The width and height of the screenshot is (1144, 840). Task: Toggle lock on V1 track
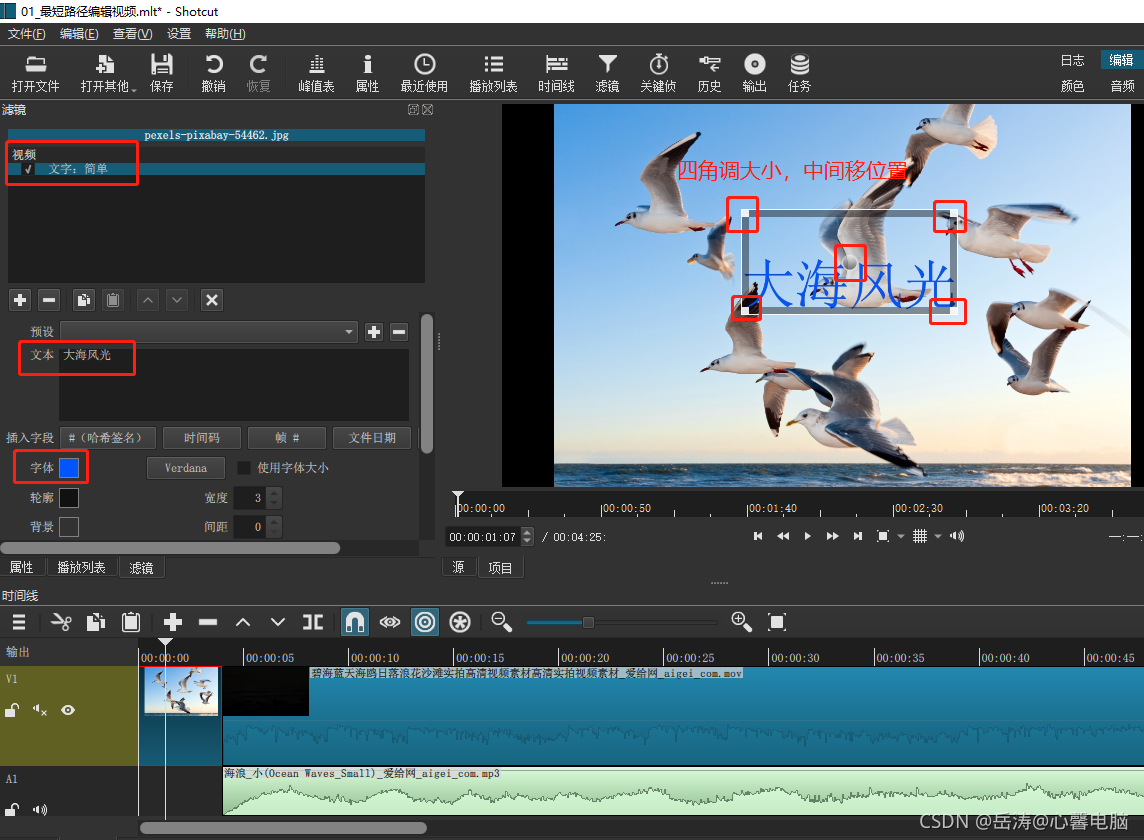click(x=12, y=710)
